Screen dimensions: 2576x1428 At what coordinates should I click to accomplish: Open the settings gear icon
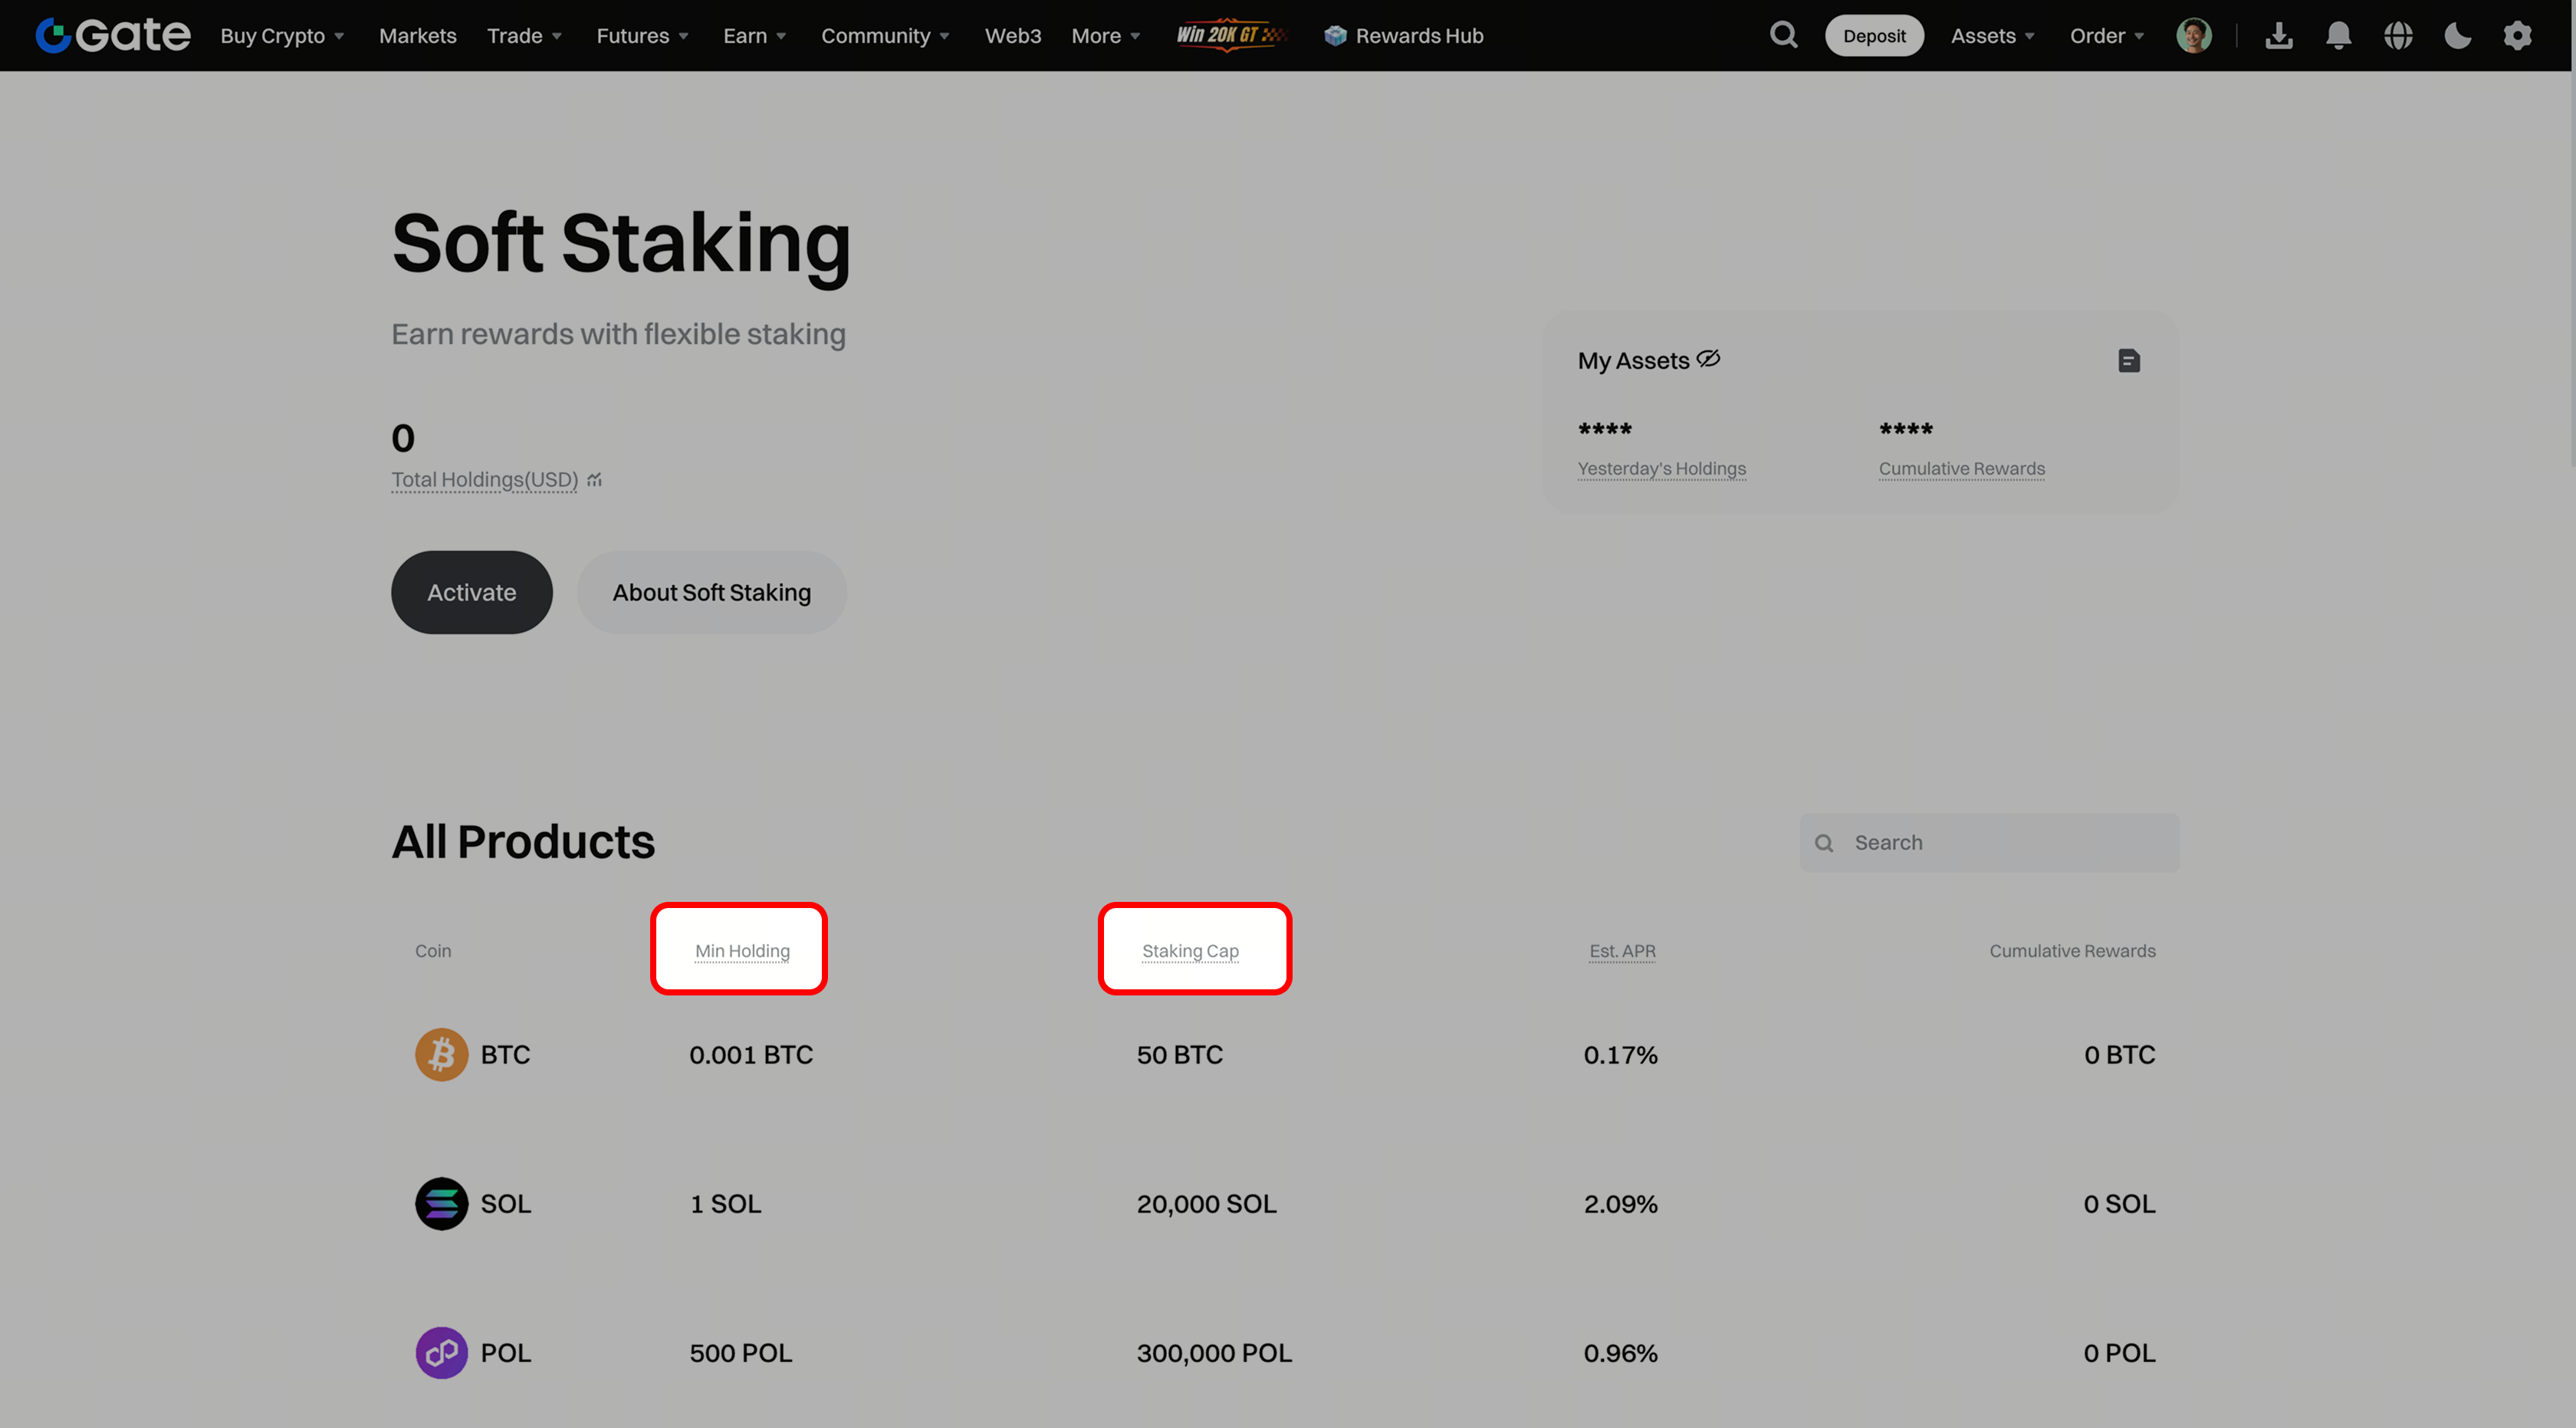click(x=2517, y=36)
